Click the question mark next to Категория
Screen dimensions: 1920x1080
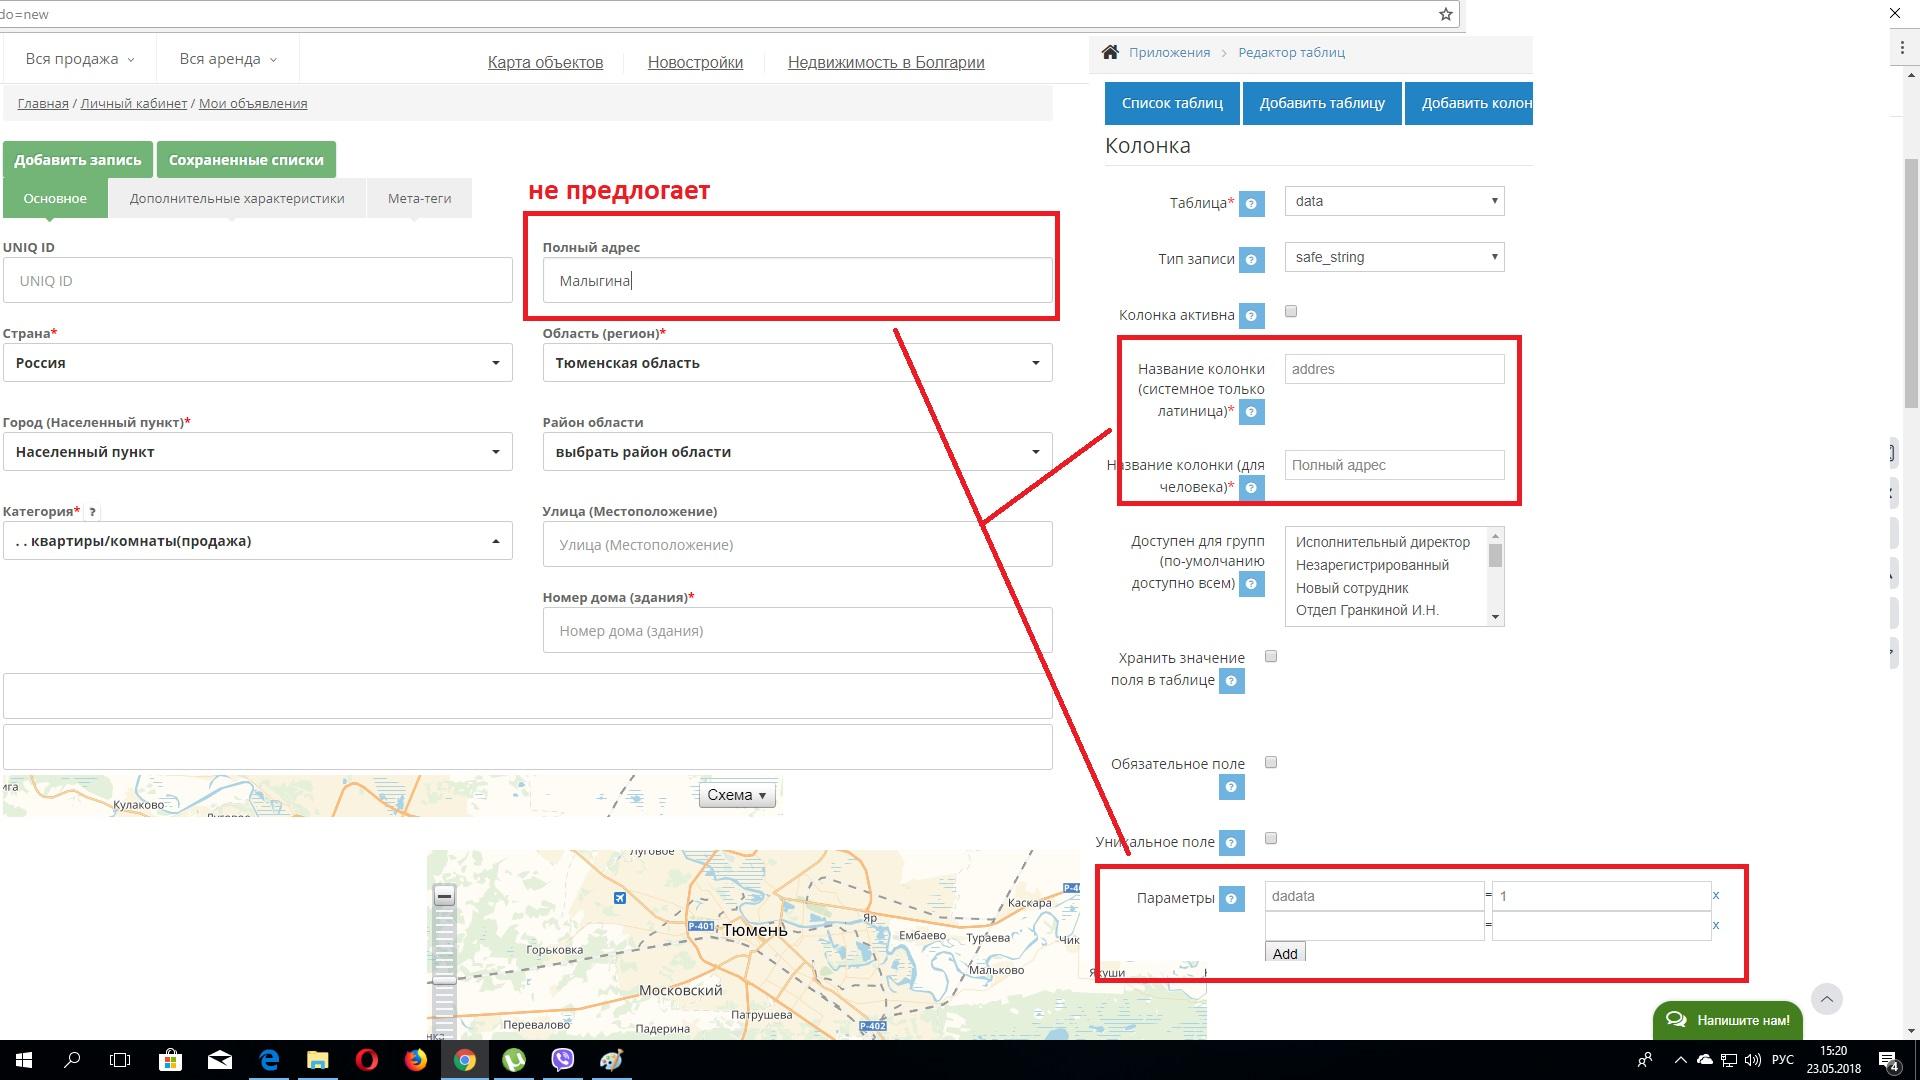pos(92,511)
